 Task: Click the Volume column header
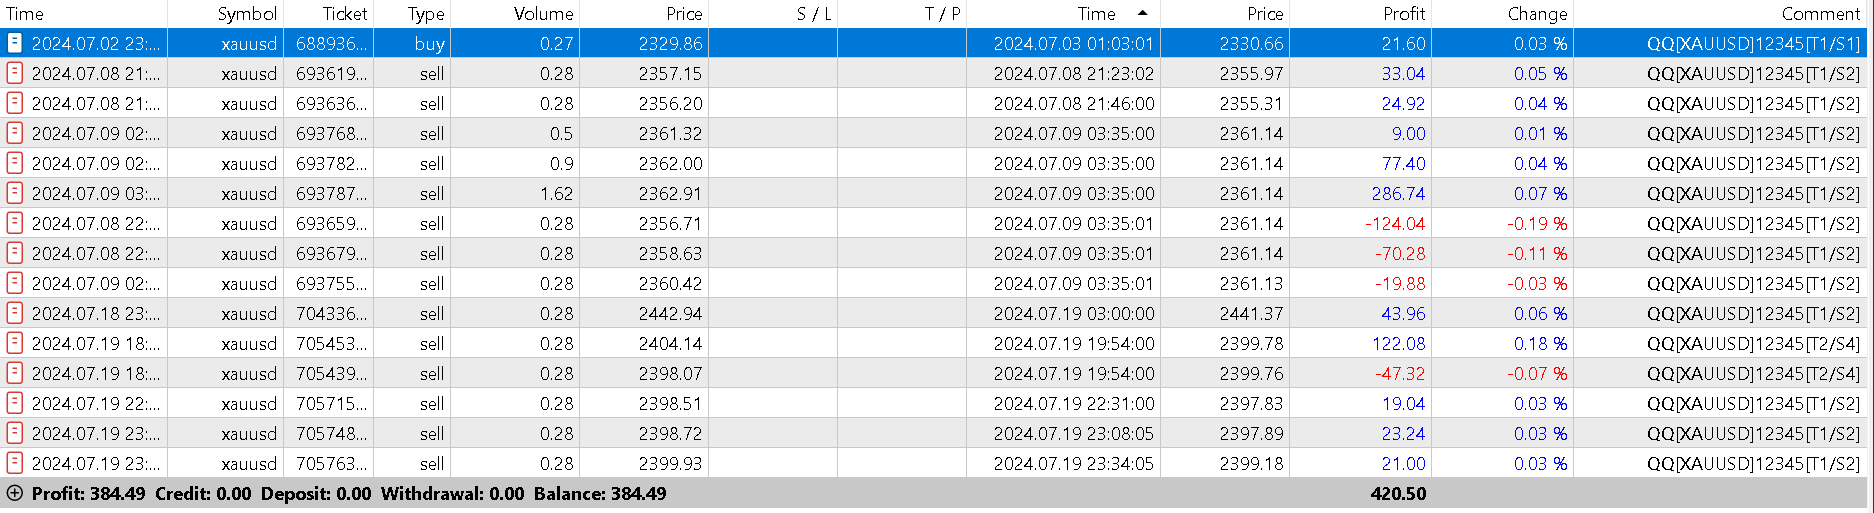pyautogui.click(x=543, y=14)
